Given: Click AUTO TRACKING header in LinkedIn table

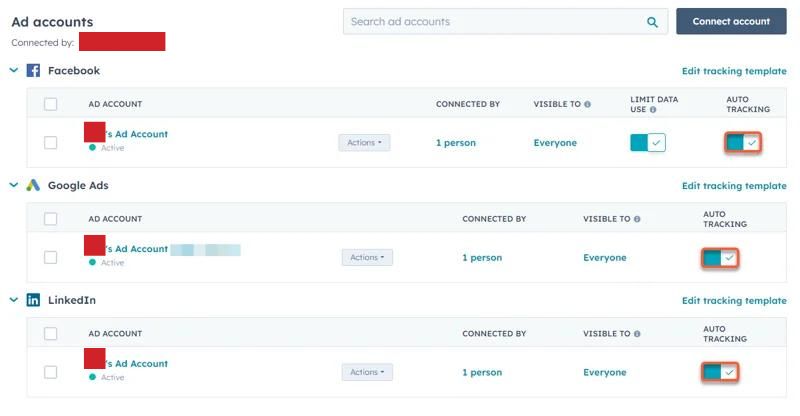Looking at the screenshot, I should (x=725, y=334).
